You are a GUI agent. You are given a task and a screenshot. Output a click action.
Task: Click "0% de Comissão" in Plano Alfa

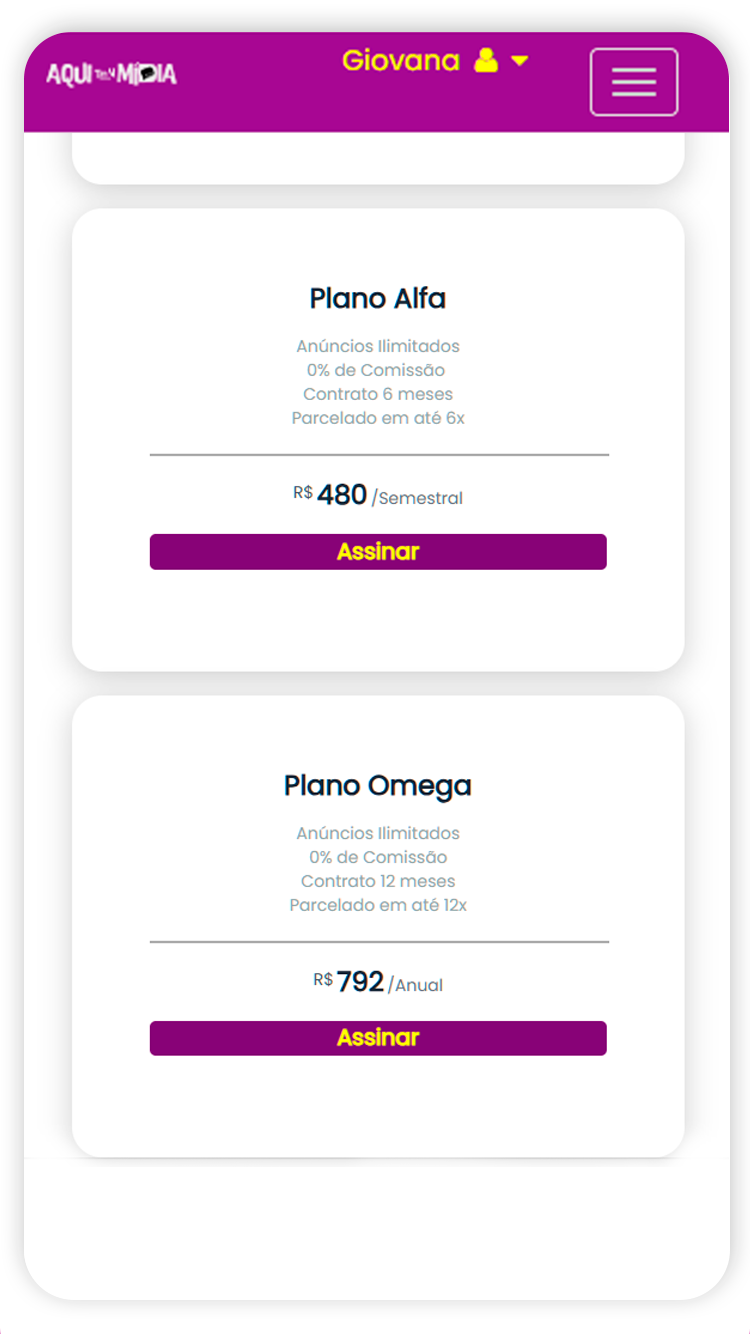tap(376, 370)
